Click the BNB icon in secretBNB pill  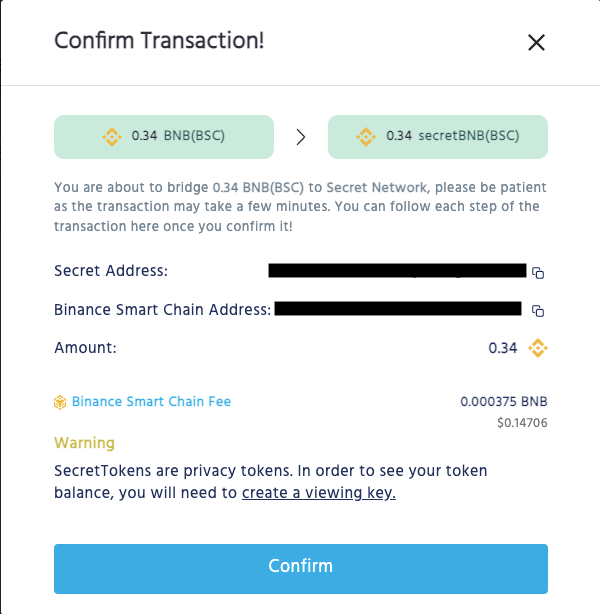(x=367, y=137)
